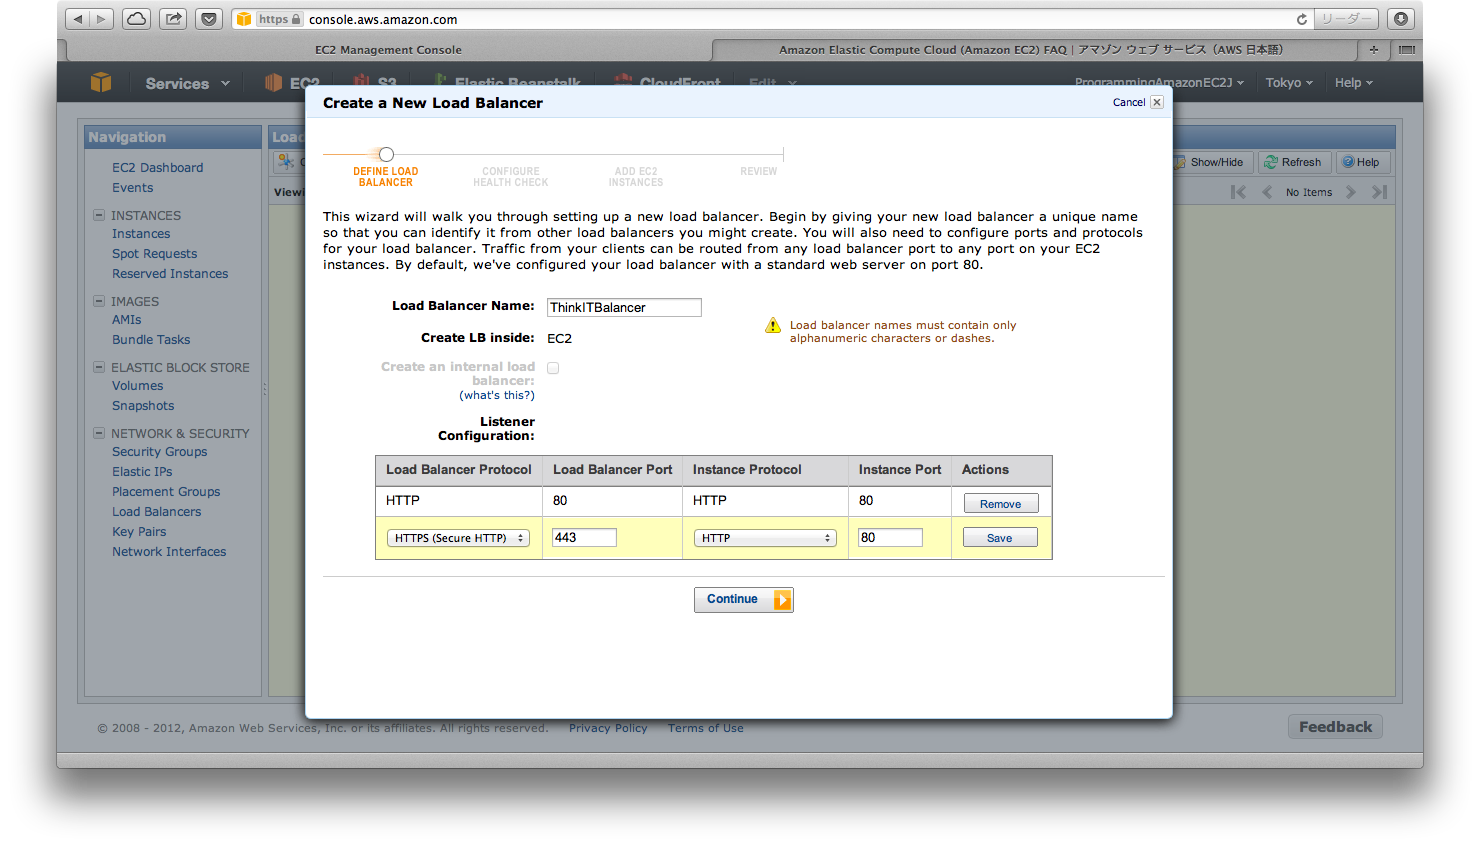The image size is (1480, 847).
Task: Click the Share icon in Safari toolbar
Action: pyautogui.click(x=173, y=19)
